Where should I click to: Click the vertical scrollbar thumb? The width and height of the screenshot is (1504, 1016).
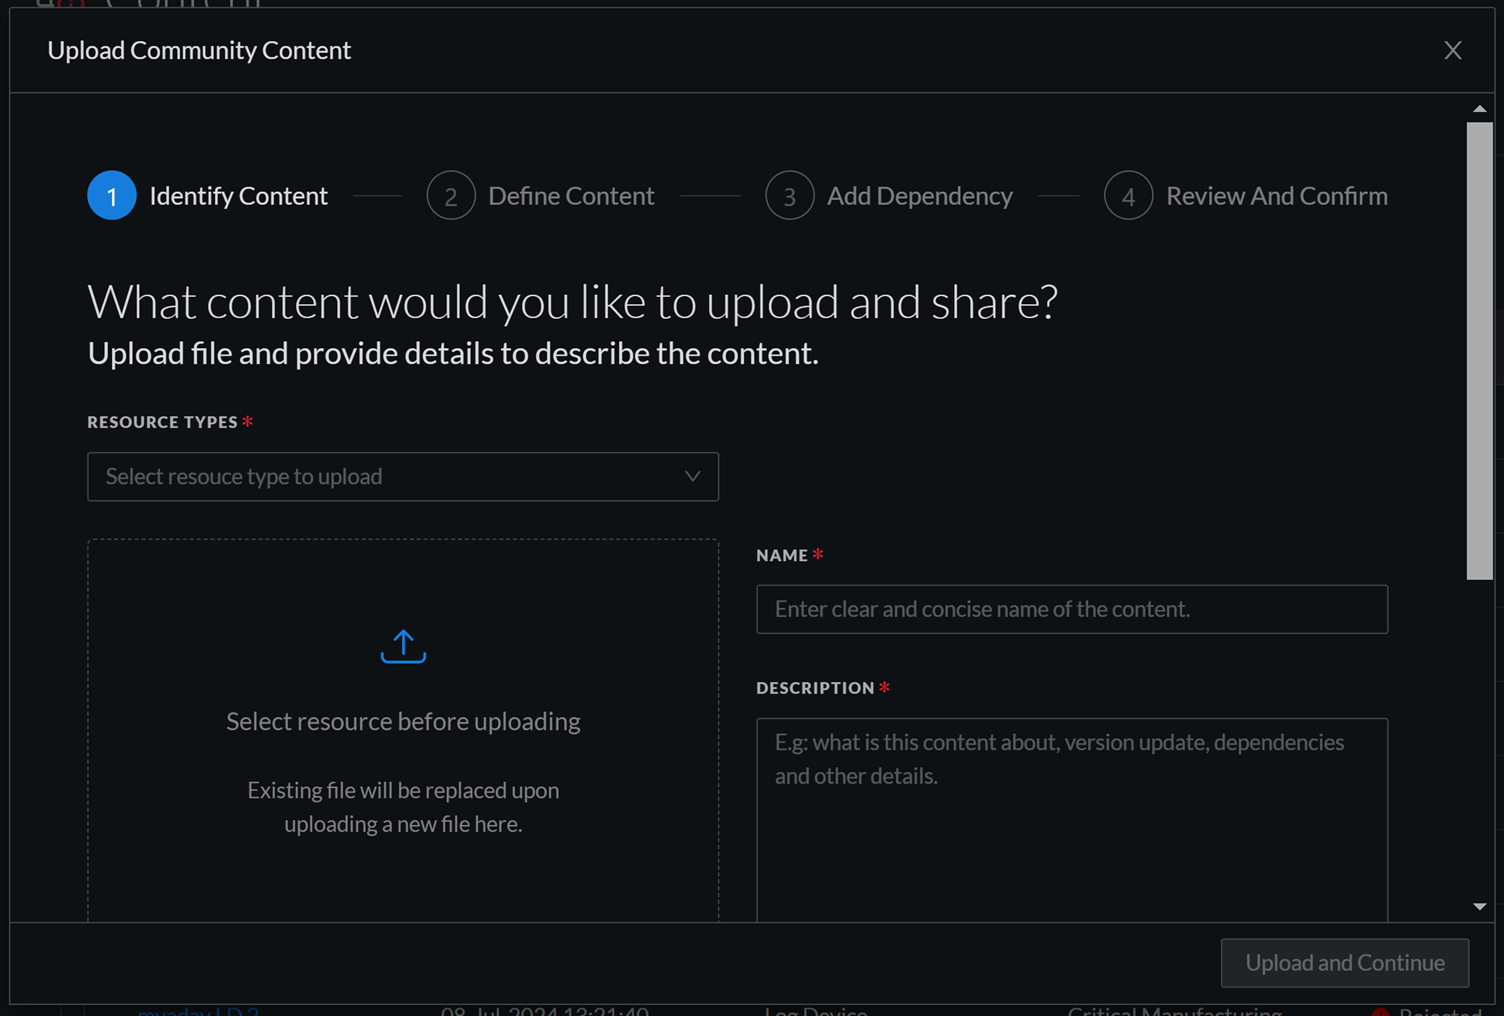(x=1479, y=350)
